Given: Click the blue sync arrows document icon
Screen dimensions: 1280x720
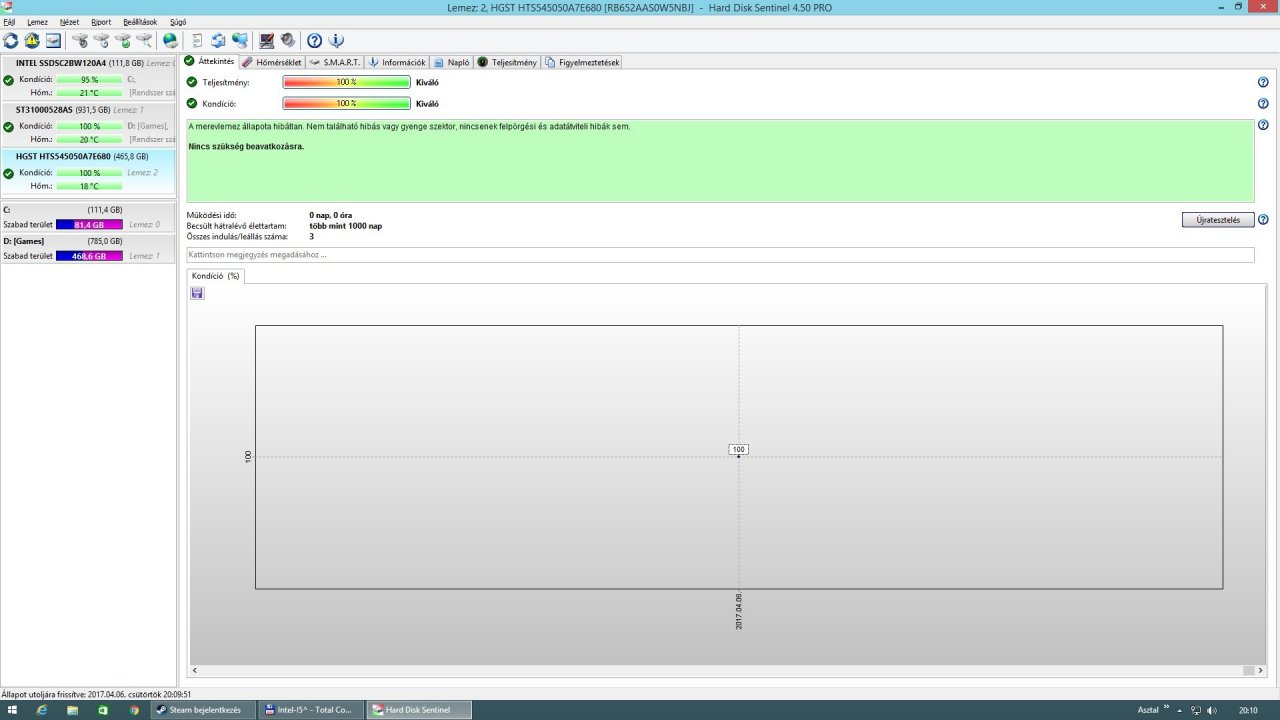Looking at the screenshot, I should point(218,41).
